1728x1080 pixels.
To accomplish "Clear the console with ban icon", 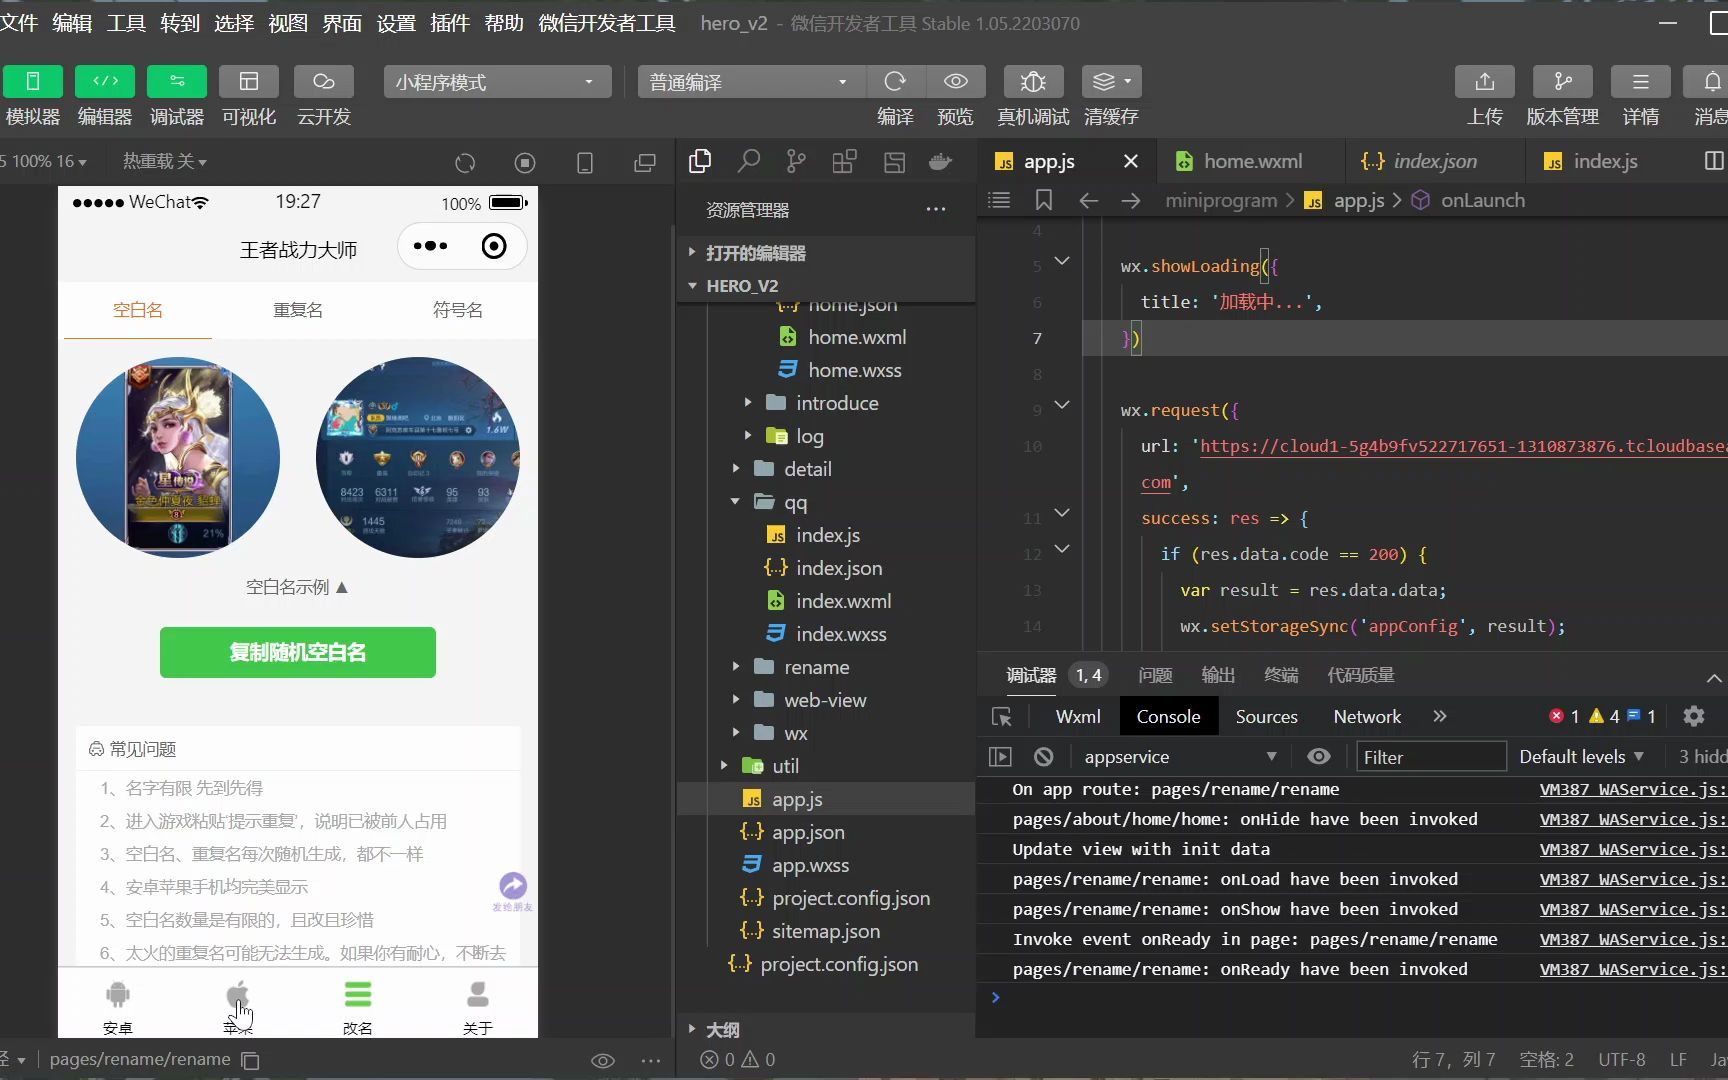I will click(x=1043, y=757).
